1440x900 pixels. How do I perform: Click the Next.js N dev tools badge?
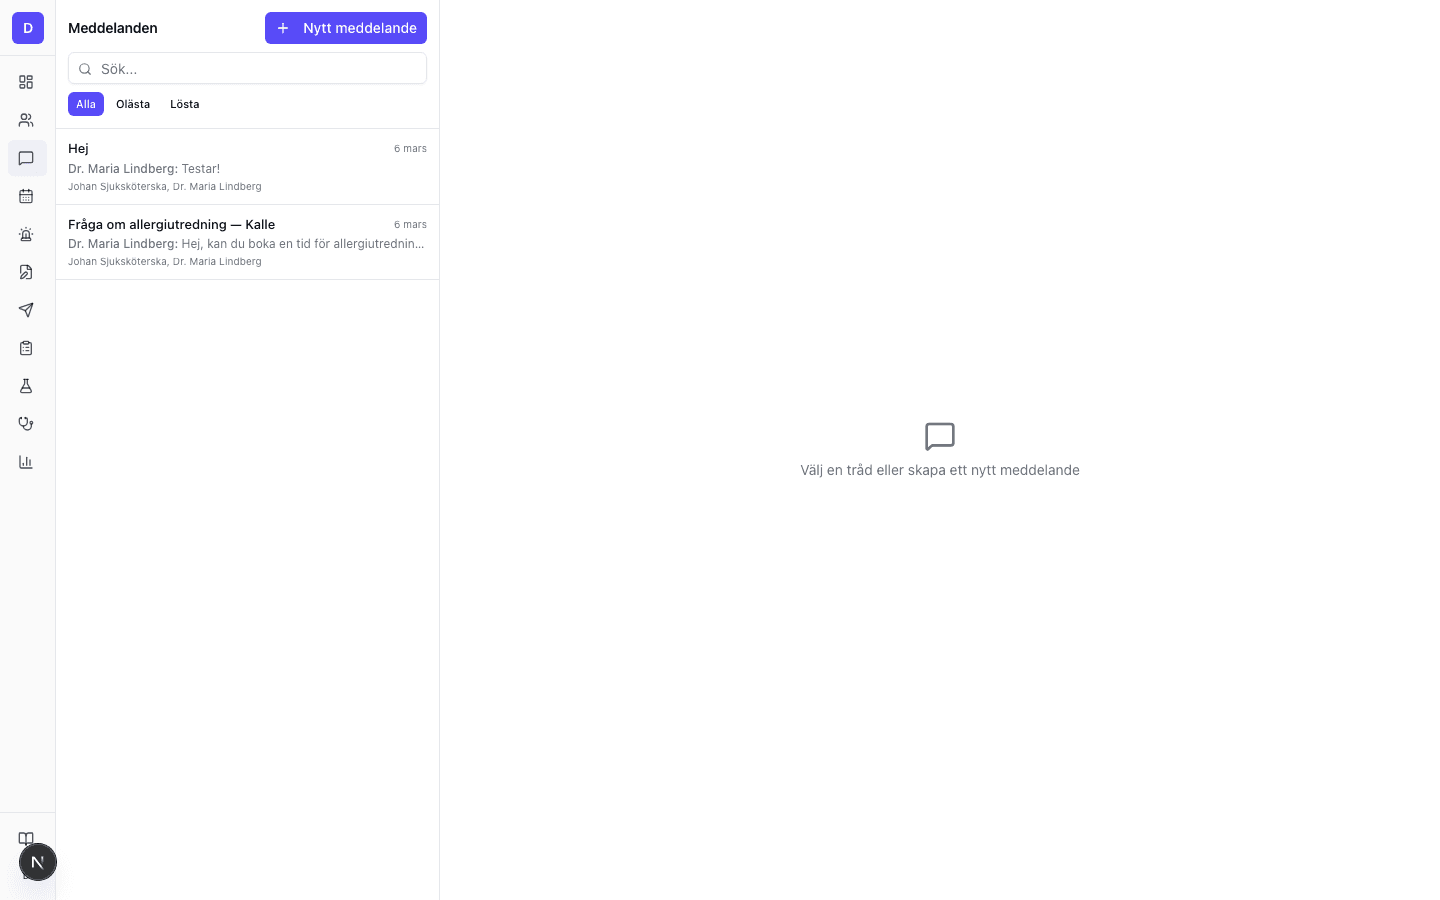(x=38, y=862)
